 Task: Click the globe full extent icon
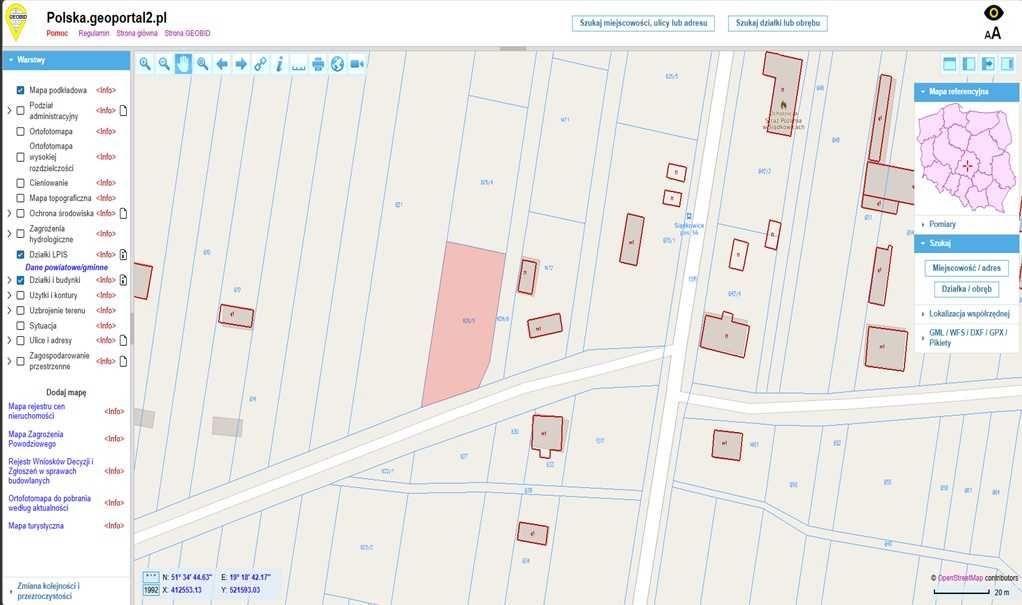pos(337,64)
